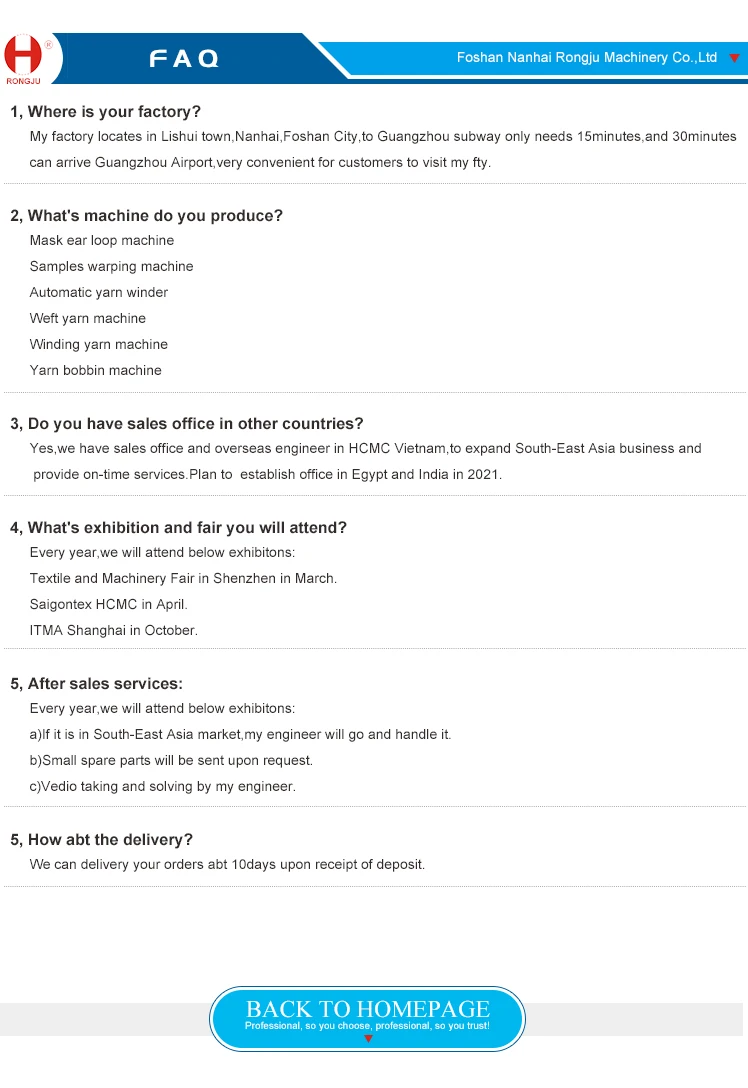Click the "Saigontex HCMC in April." line
Image resolution: width=748 pixels, height=1088 pixels.
(109, 604)
